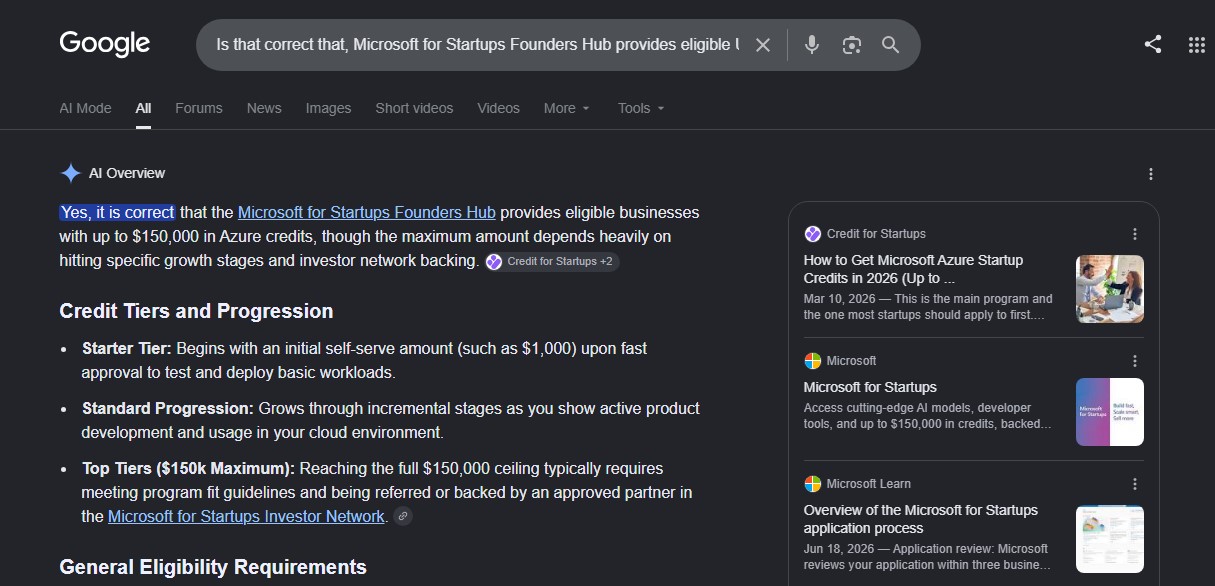The image size is (1215, 586).
Task: Expand the More dropdown
Action: click(567, 108)
